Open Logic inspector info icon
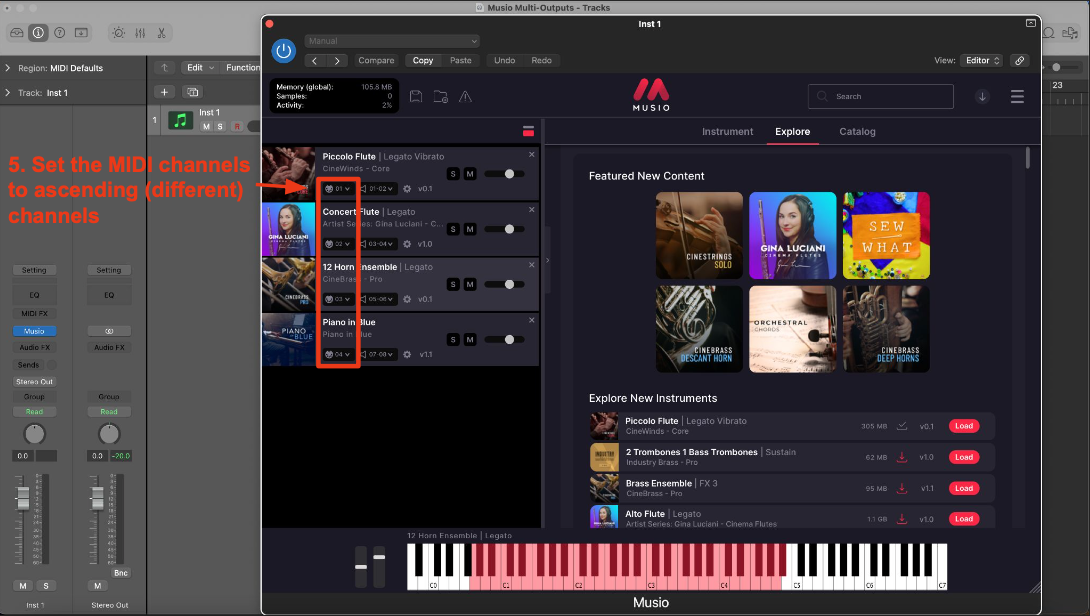Image resolution: width=1090 pixels, height=616 pixels. (38, 33)
